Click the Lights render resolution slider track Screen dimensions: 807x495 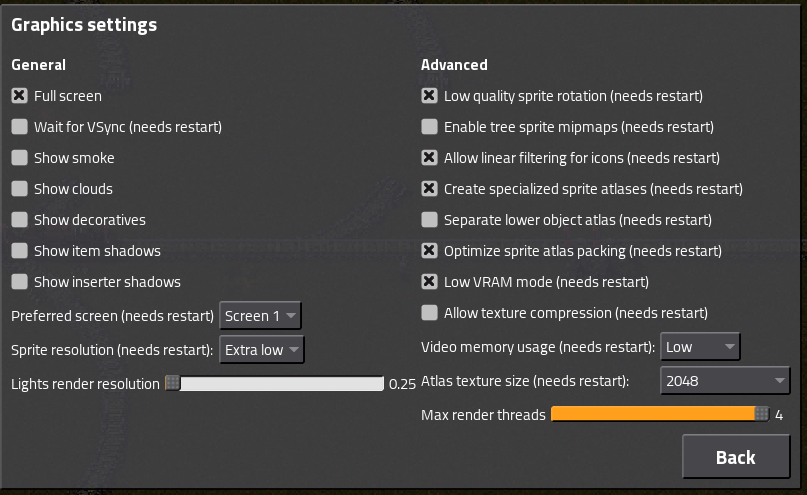click(x=275, y=383)
